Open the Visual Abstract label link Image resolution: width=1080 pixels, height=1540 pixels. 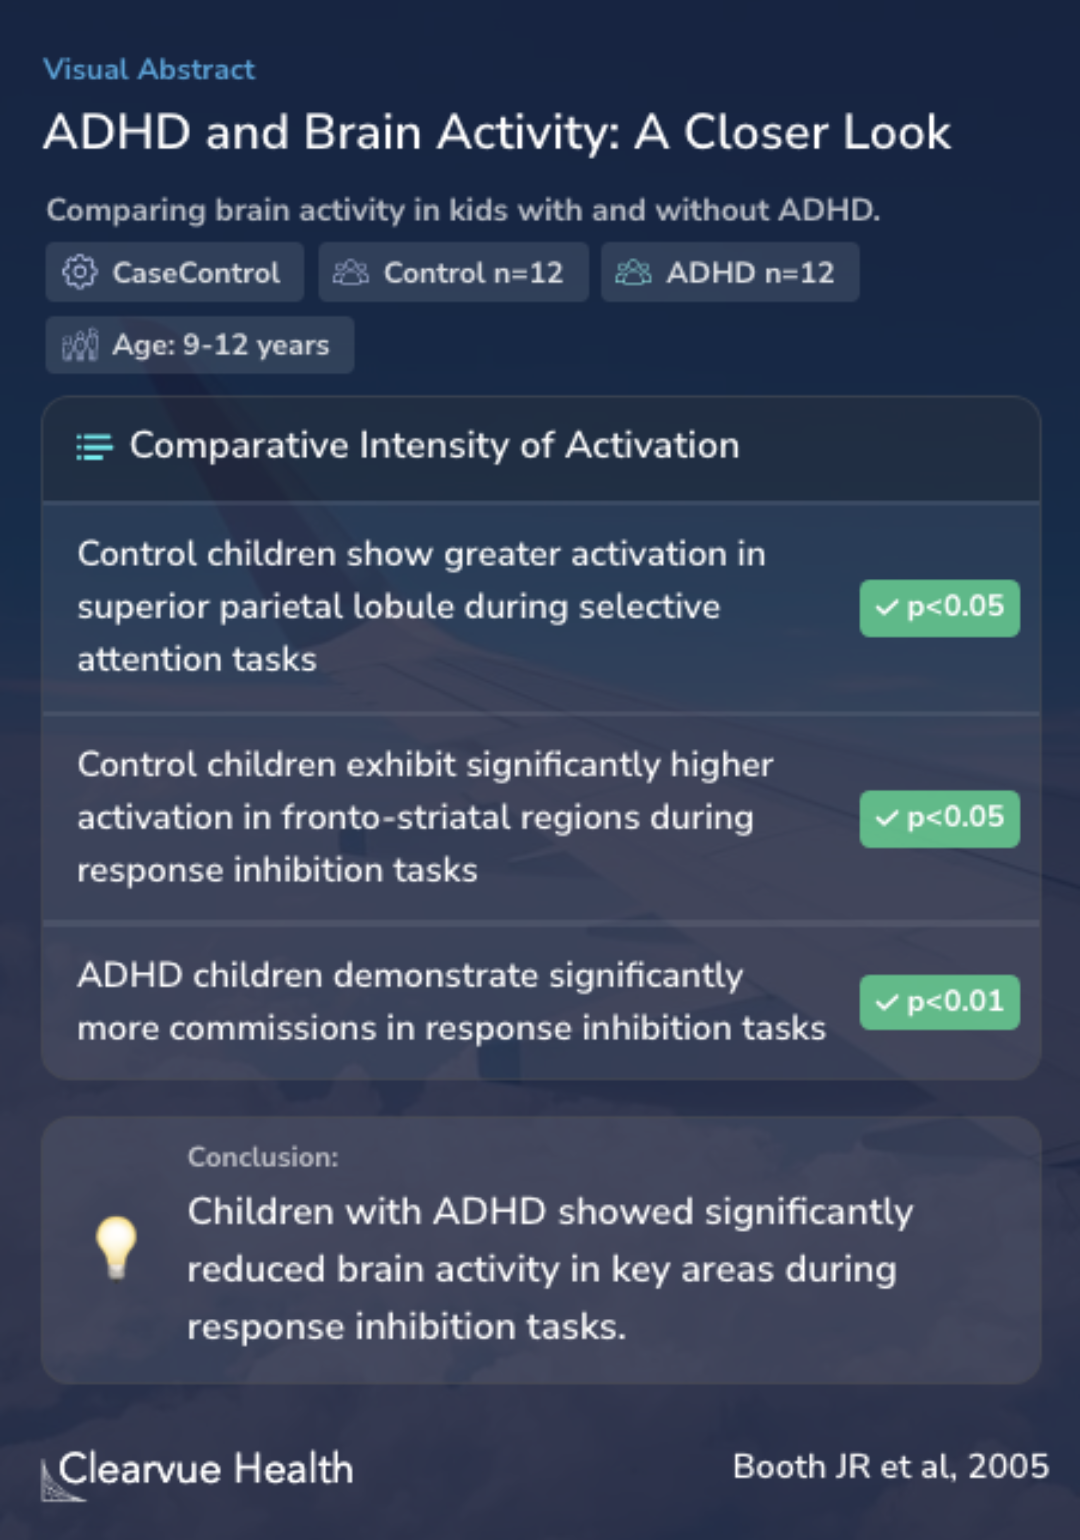click(149, 69)
